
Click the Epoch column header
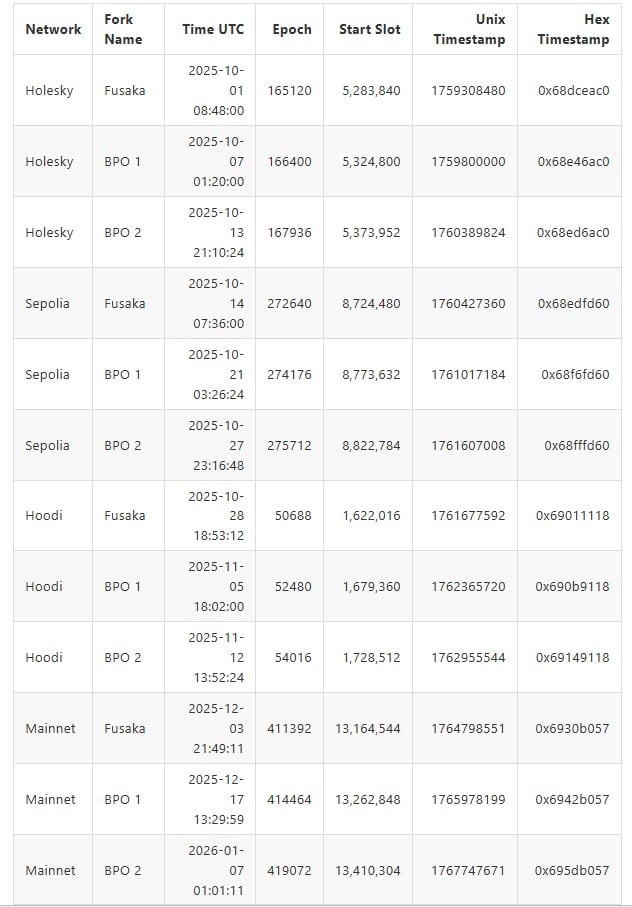[x=291, y=29]
